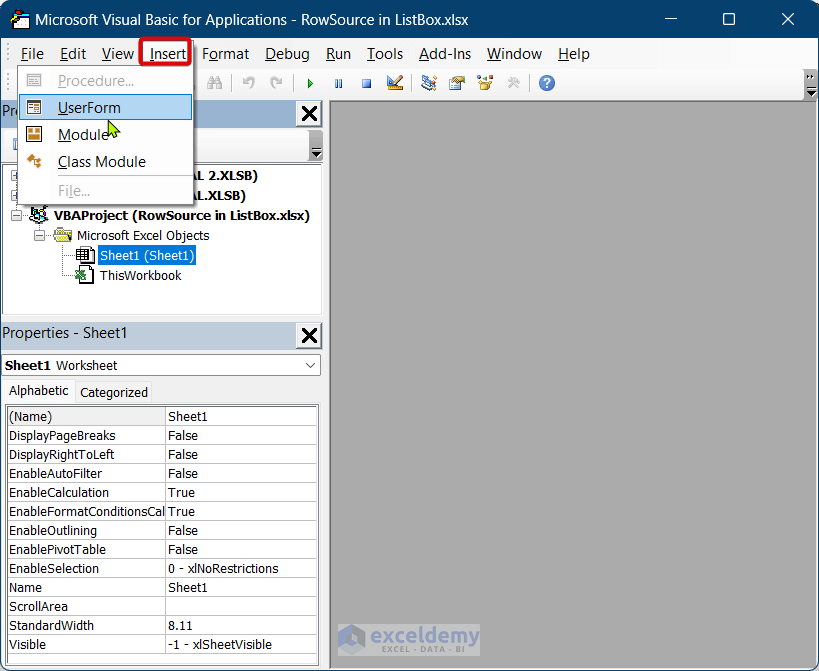Launch VBA Help with the question mark icon
The image size is (819, 671).
[546, 83]
